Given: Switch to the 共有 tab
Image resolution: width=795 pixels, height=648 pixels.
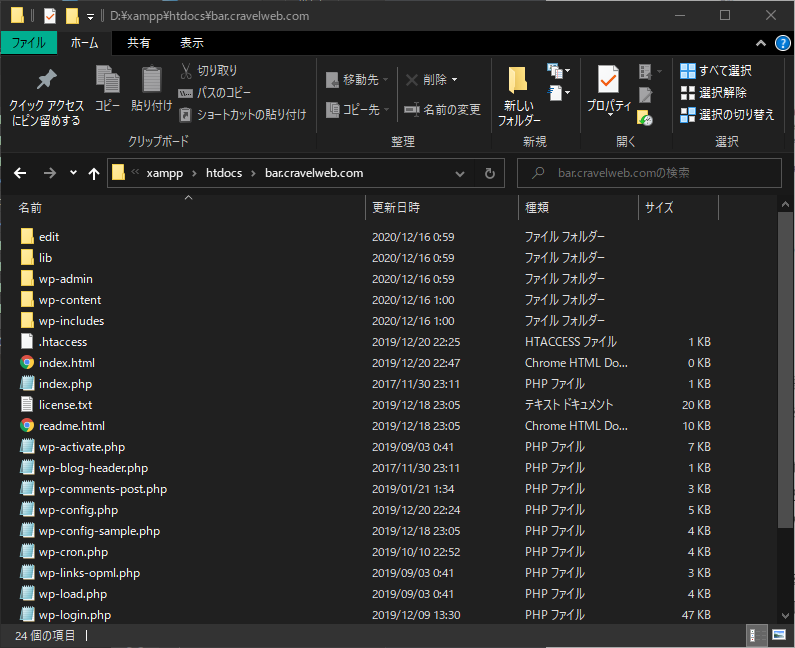Looking at the screenshot, I should [x=138, y=43].
